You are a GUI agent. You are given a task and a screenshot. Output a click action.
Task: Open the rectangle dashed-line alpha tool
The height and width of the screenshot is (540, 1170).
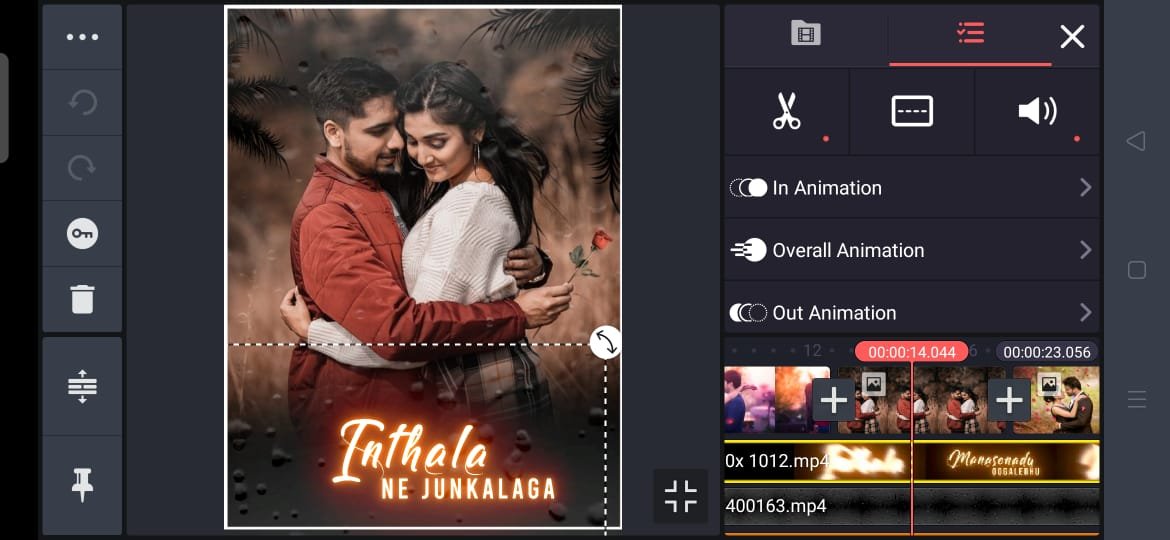(x=912, y=112)
